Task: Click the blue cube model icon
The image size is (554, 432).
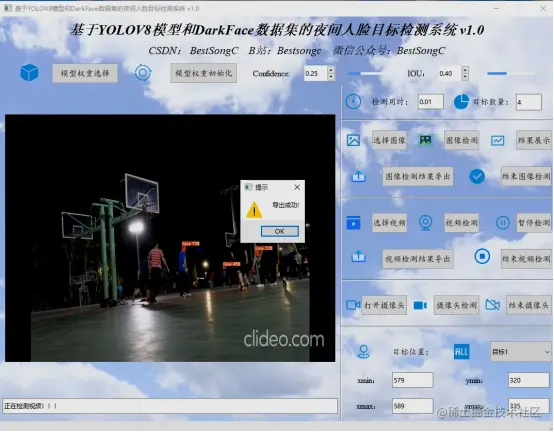Action: [x=29, y=73]
